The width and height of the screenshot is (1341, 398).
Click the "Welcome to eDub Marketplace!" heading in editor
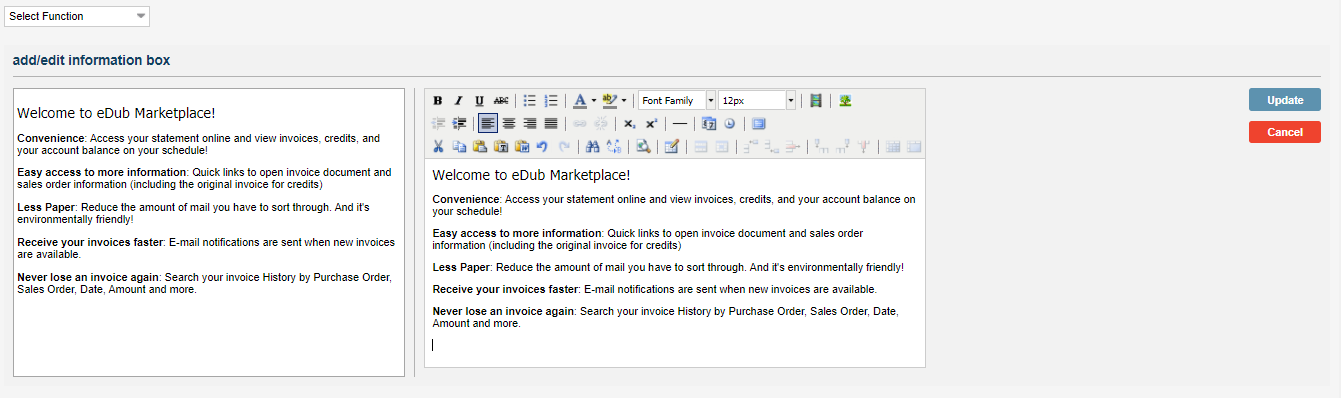point(531,175)
